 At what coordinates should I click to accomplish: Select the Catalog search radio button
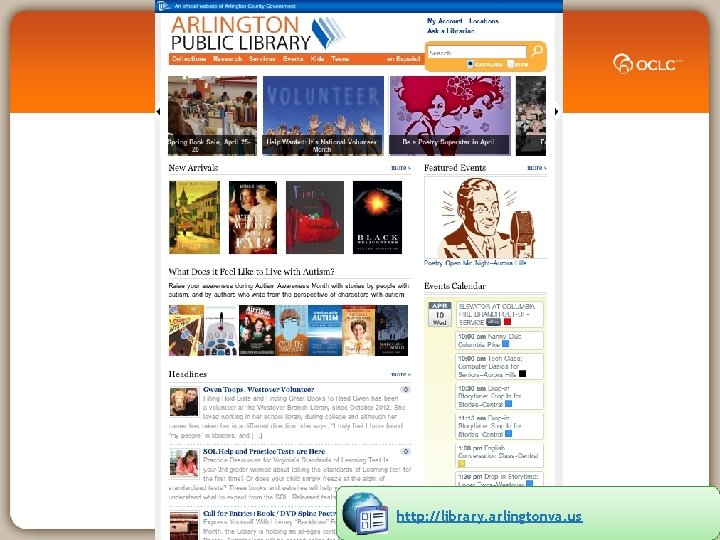[x=470, y=64]
